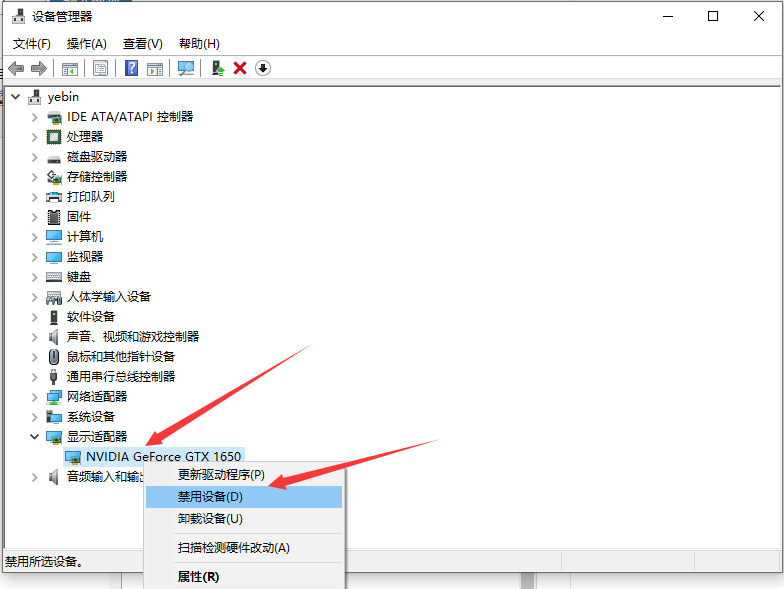784x589 pixels.
Task: Expand the 软件设备 node
Action: [x=34, y=317]
